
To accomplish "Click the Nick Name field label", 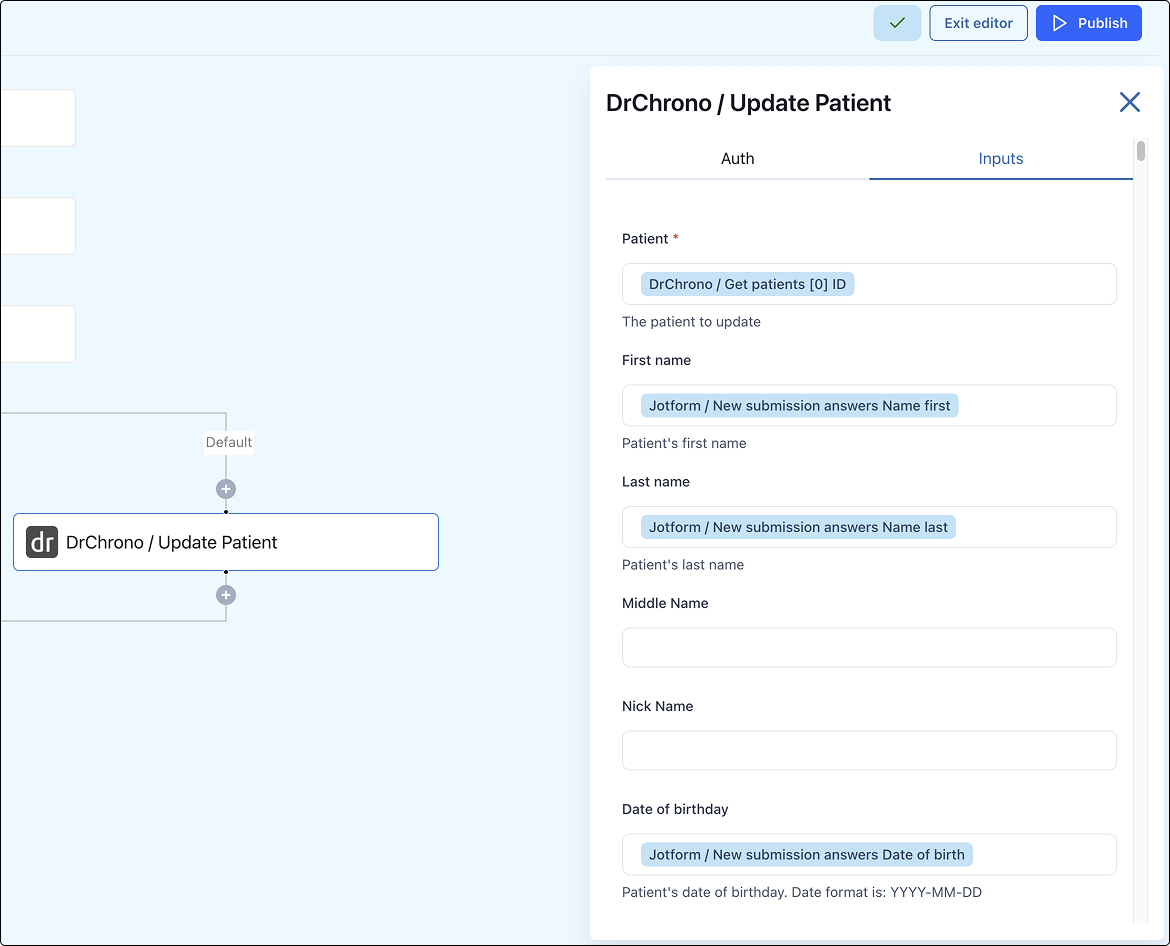I will [x=657, y=707].
